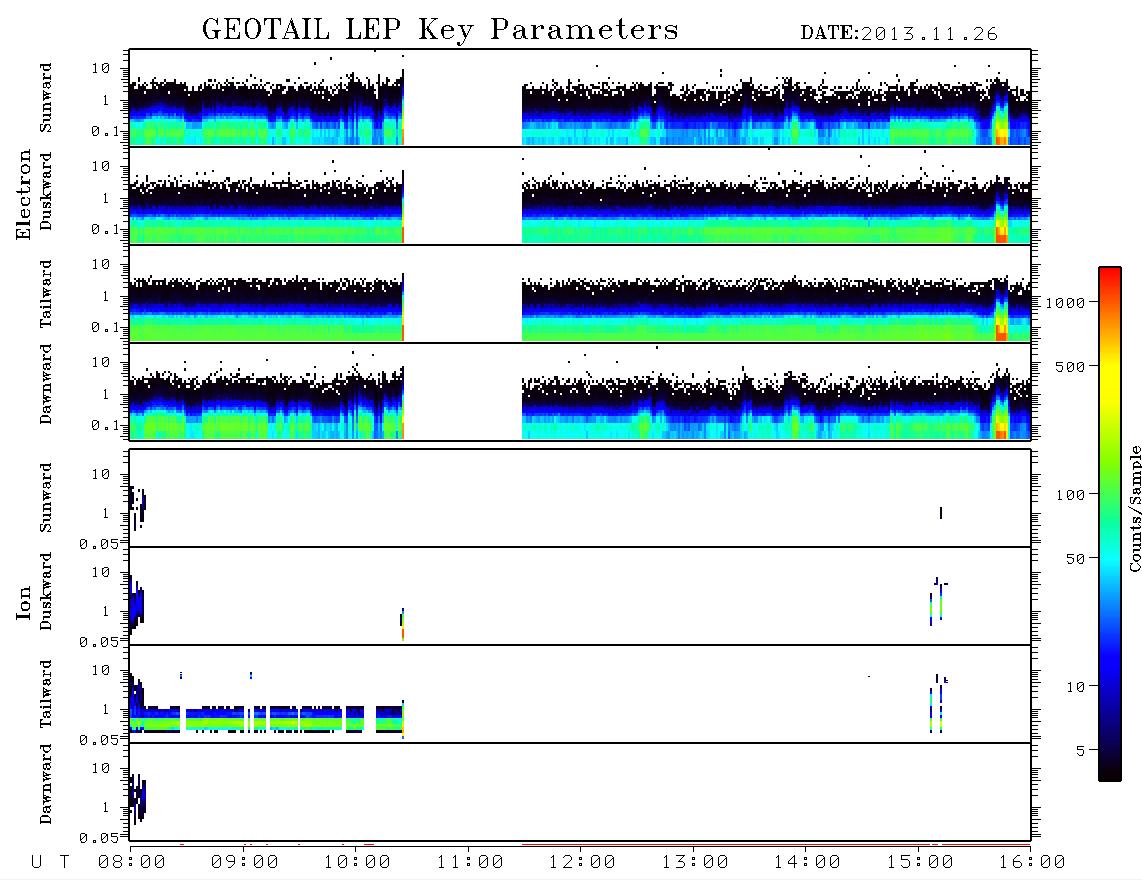Click the colorbar tick label 10
Image resolution: width=1142 pixels, height=880 pixels.
1075,687
